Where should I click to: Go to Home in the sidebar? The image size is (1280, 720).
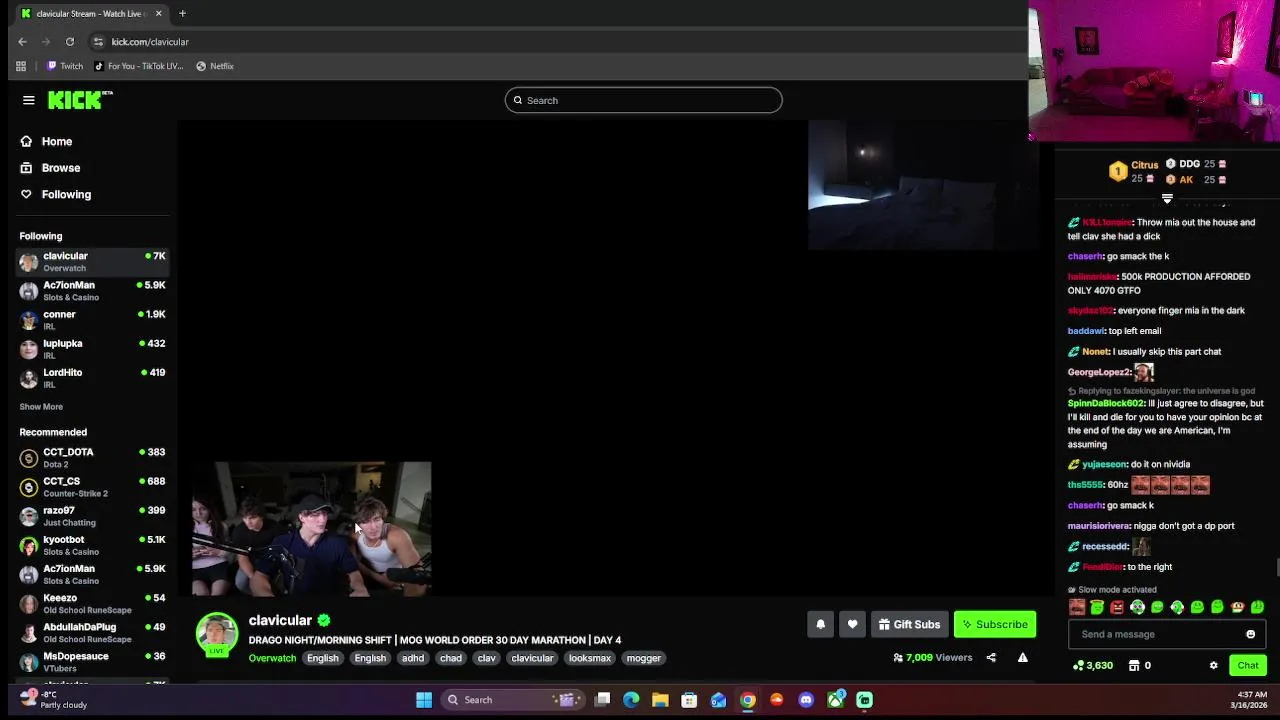[x=47, y=141]
